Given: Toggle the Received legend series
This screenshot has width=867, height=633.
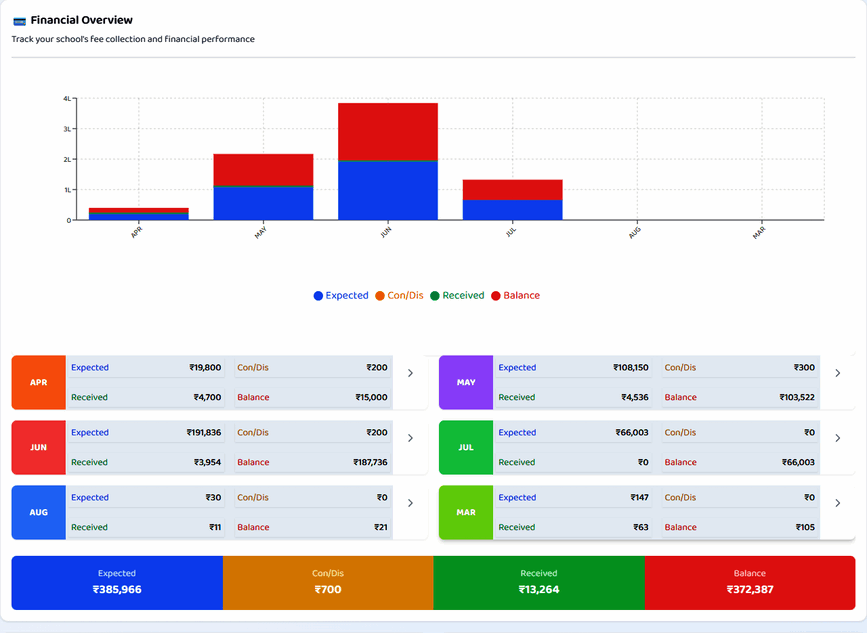Looking at the screenshot, I should point(457,296).
